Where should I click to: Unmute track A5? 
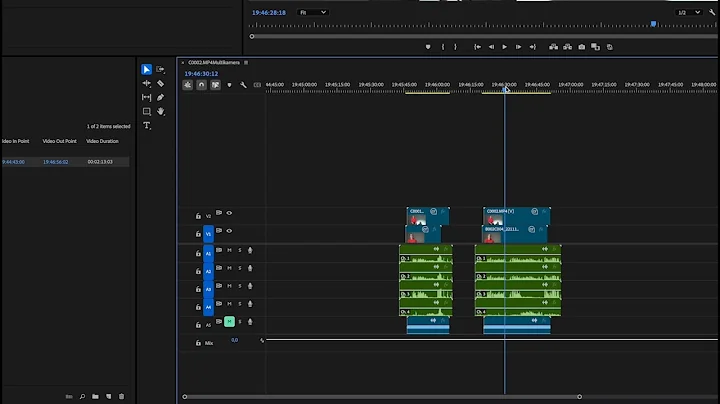point(229,322)
